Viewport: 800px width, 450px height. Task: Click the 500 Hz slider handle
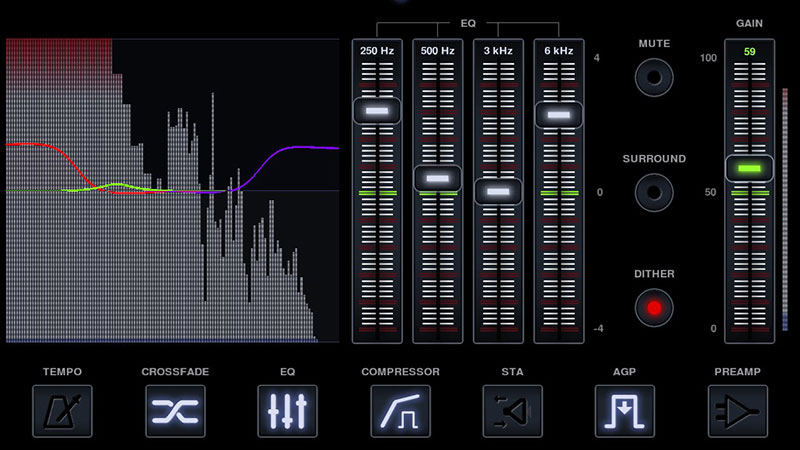click(x=437, y=178)
